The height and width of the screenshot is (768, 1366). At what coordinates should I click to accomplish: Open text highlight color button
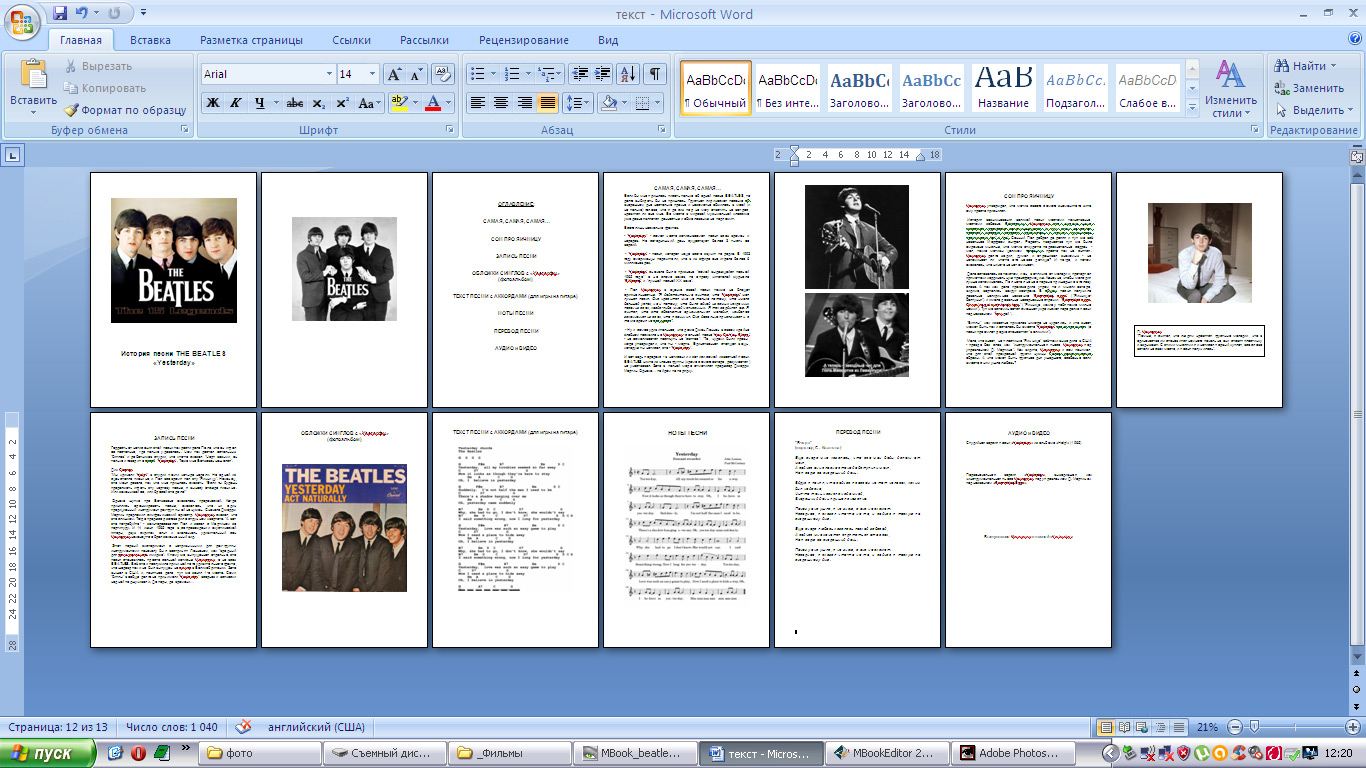pyautogui.click(x=397, y=103)
